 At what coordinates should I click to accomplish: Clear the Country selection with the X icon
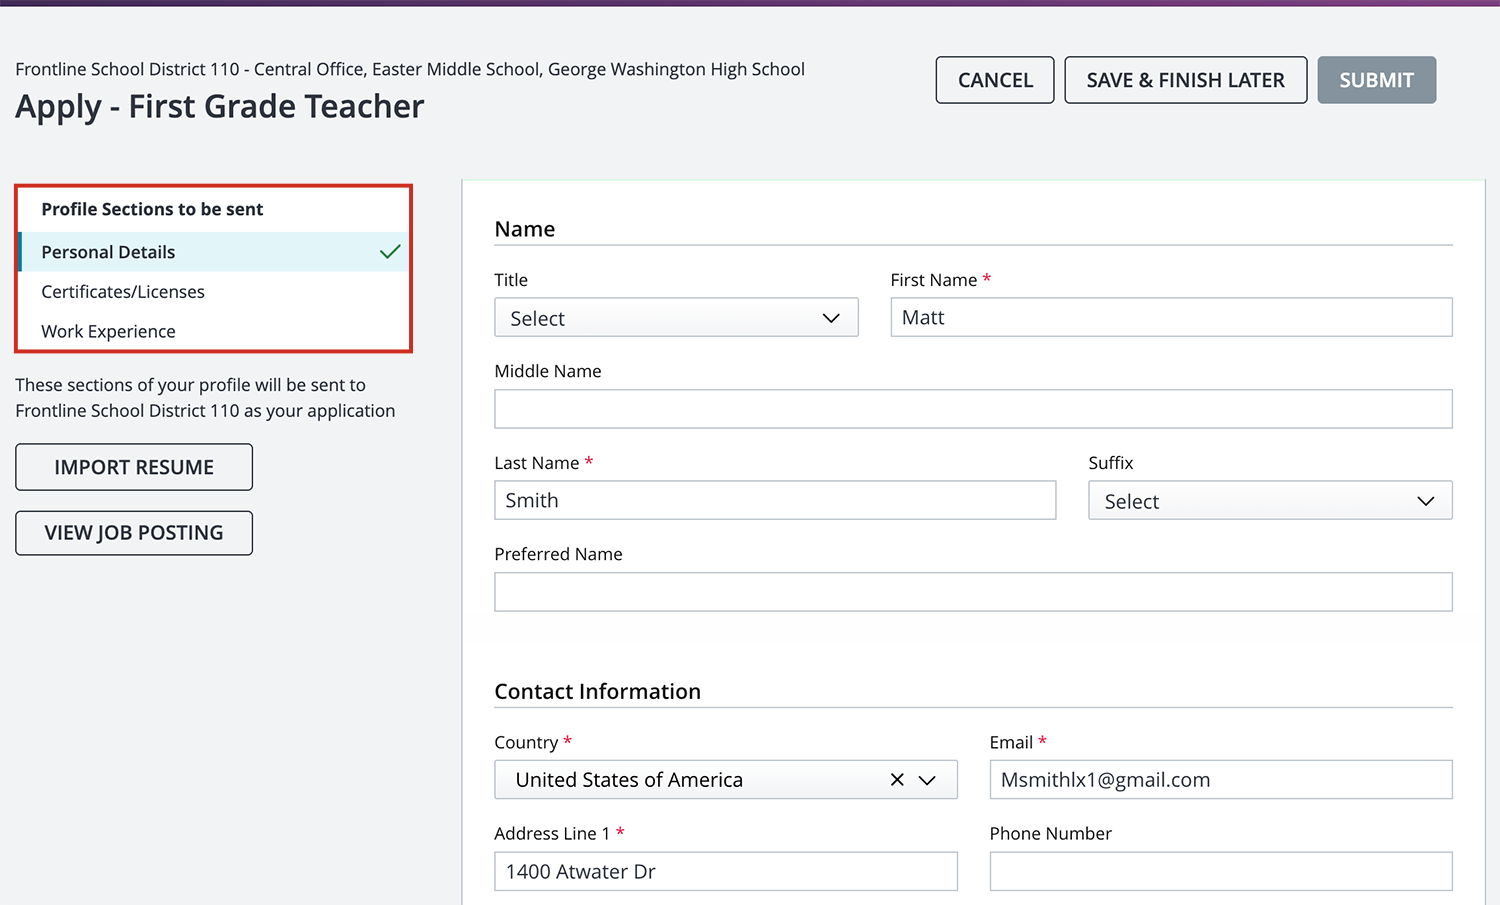(897, 780)
